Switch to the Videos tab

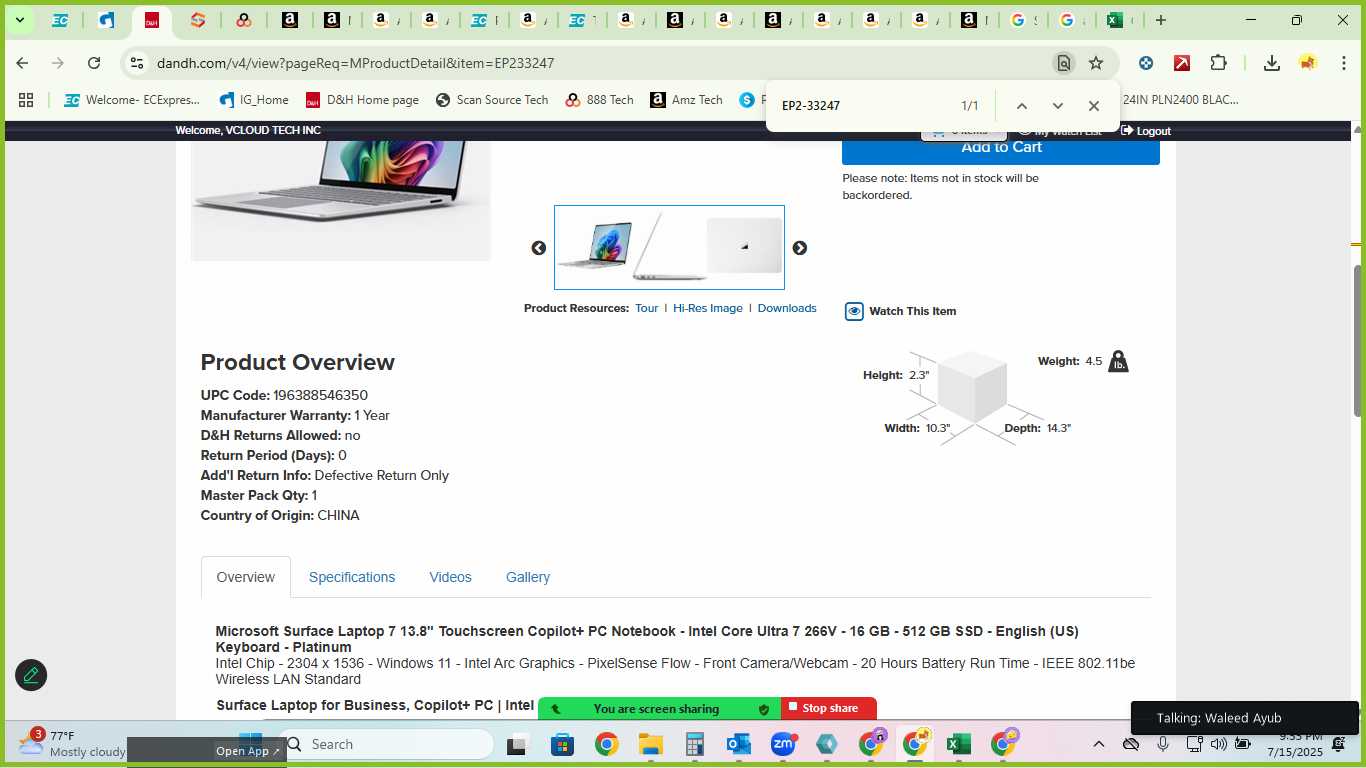(x=450, y=577)
